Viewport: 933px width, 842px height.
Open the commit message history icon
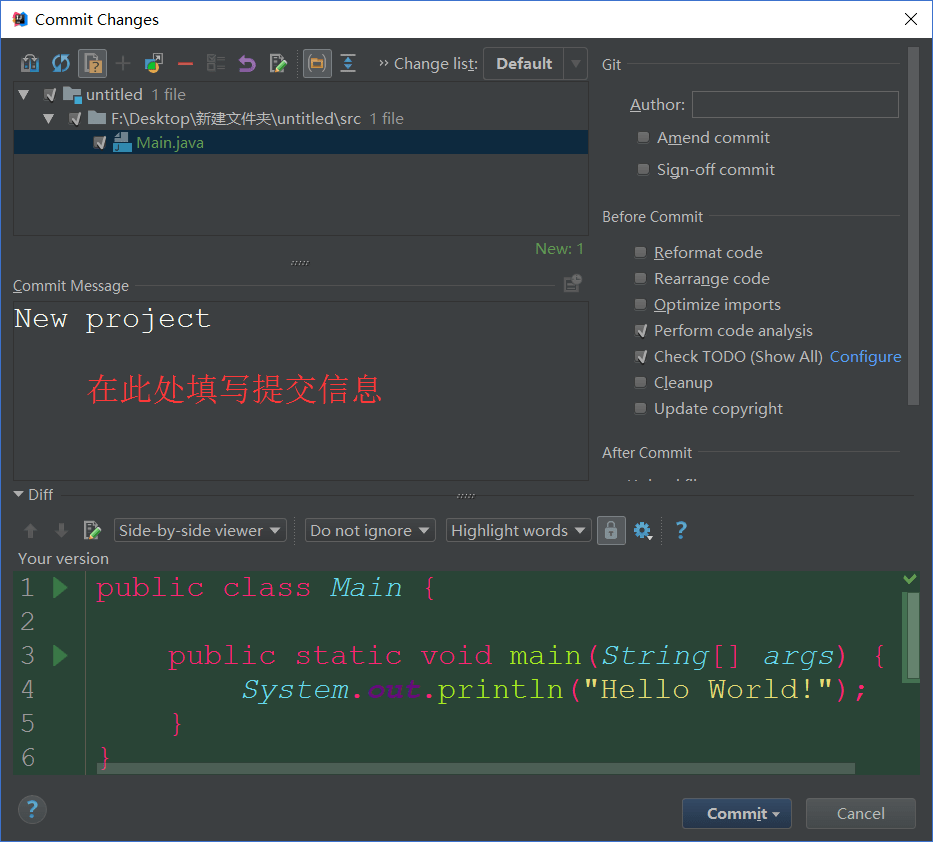click(572, 285)
